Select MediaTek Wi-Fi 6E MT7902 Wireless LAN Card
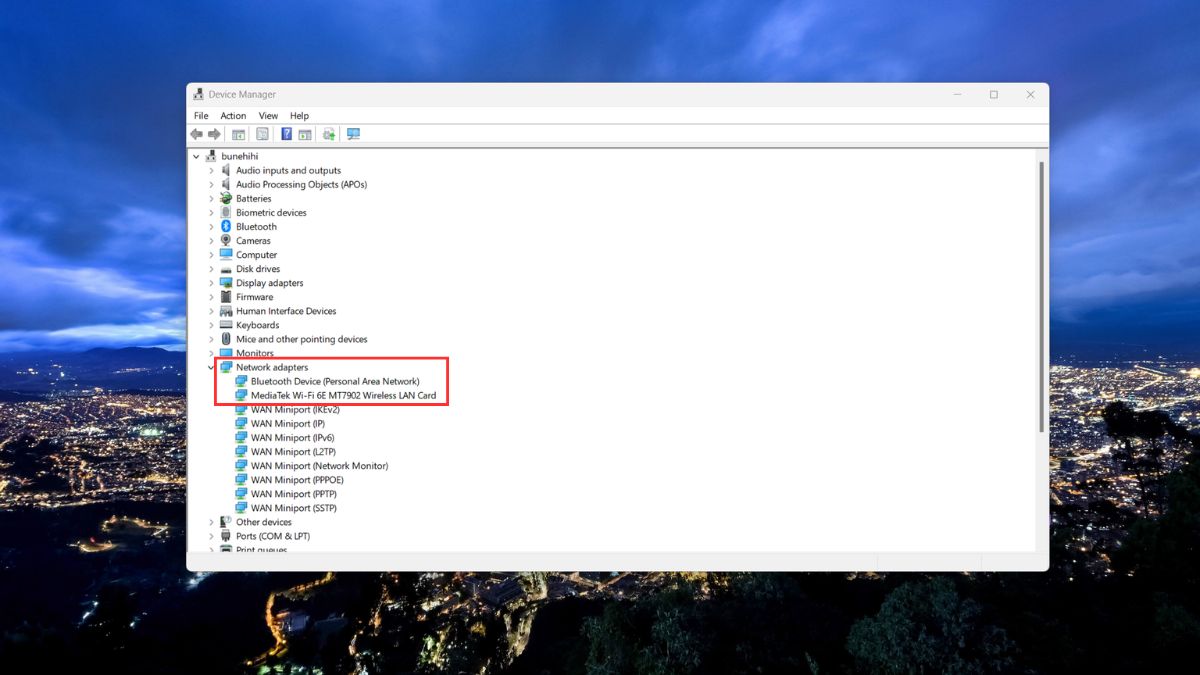 [x=343, y=395]
